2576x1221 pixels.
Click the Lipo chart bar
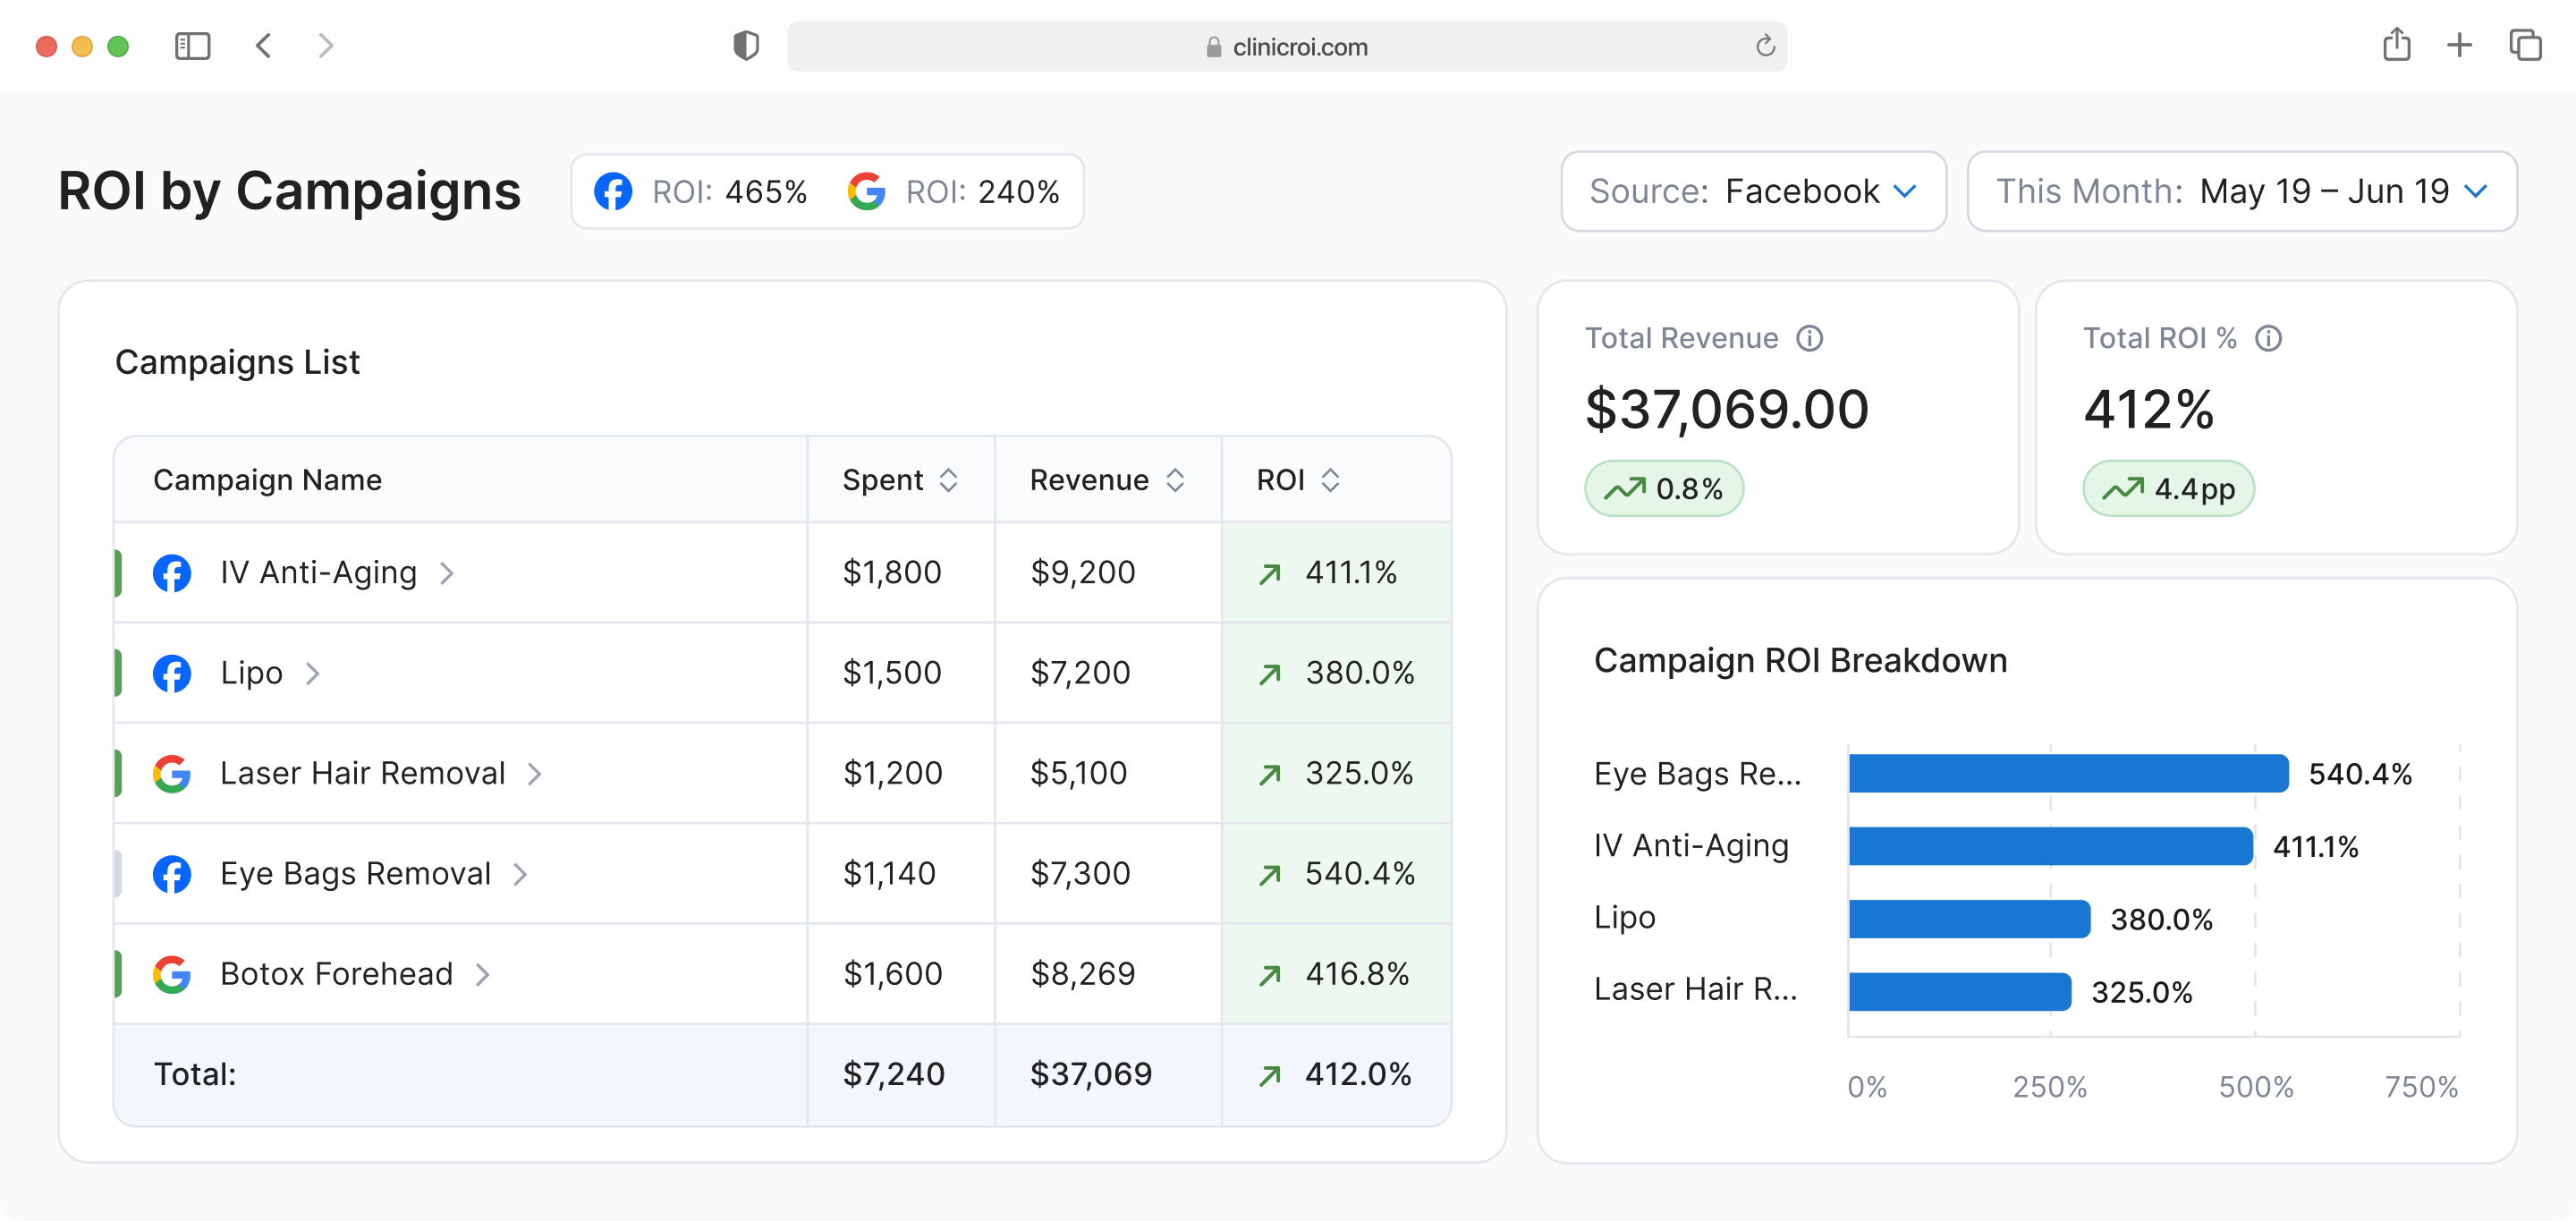(x=1969, y=918)
